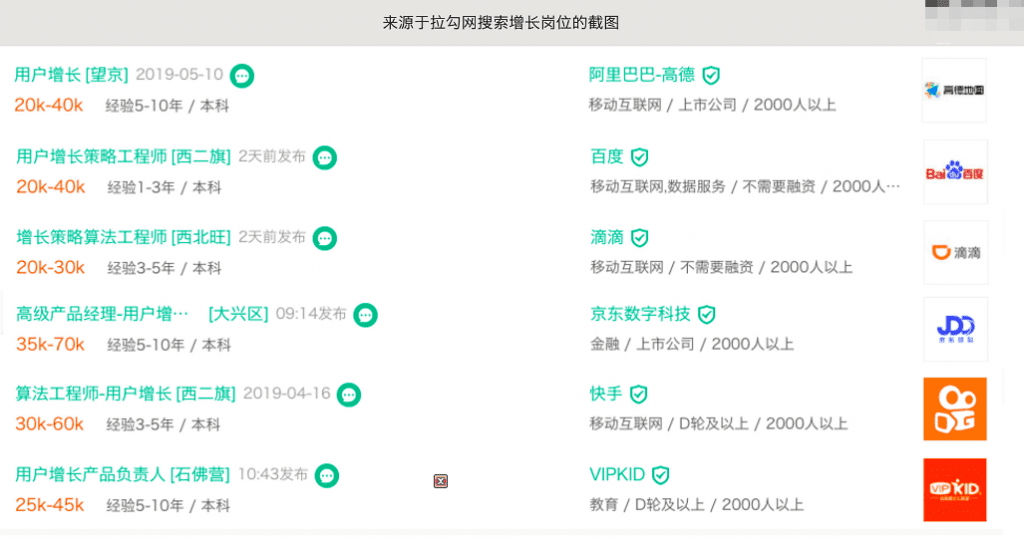Click verified shield next to VIPKID
The height and width of the screenshot is (541, 1024).
pos(661,475)
